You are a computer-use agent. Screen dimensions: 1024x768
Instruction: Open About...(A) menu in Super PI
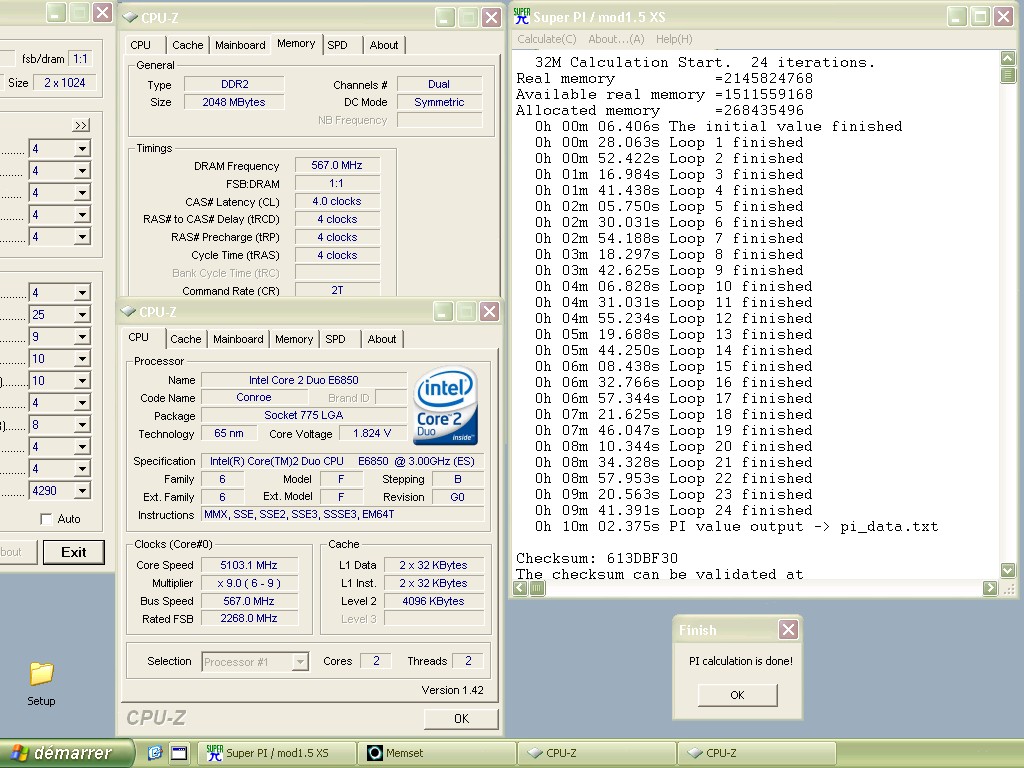[616, 39]
